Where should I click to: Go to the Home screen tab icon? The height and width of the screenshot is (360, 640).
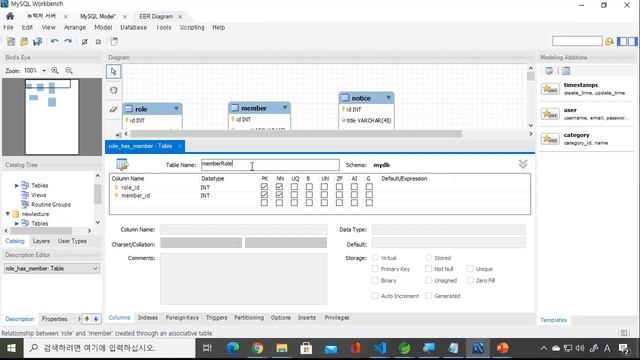pos(10,16)
